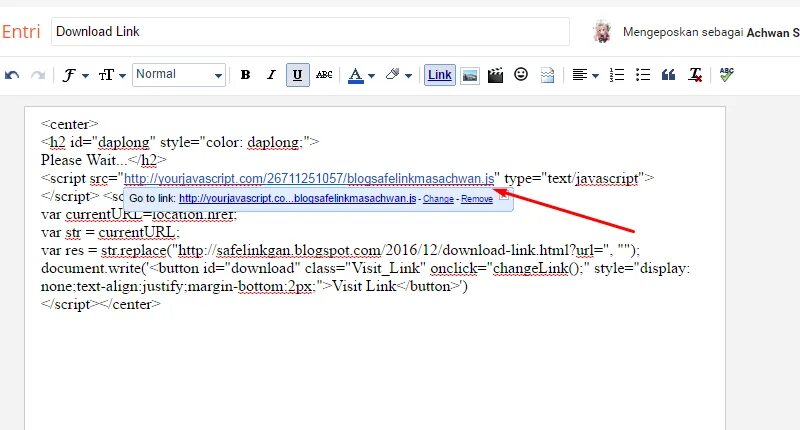Expand the highlight color dropdown arrow
800x430 pixels.
(408, 76)
